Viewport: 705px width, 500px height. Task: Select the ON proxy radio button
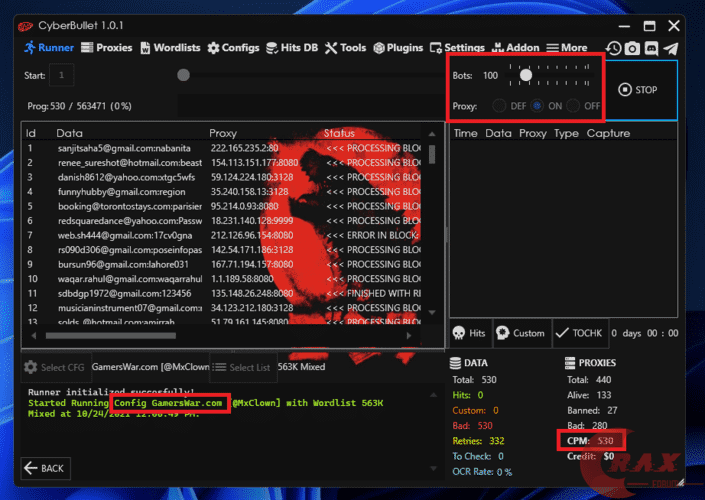(x=537, y=106)
